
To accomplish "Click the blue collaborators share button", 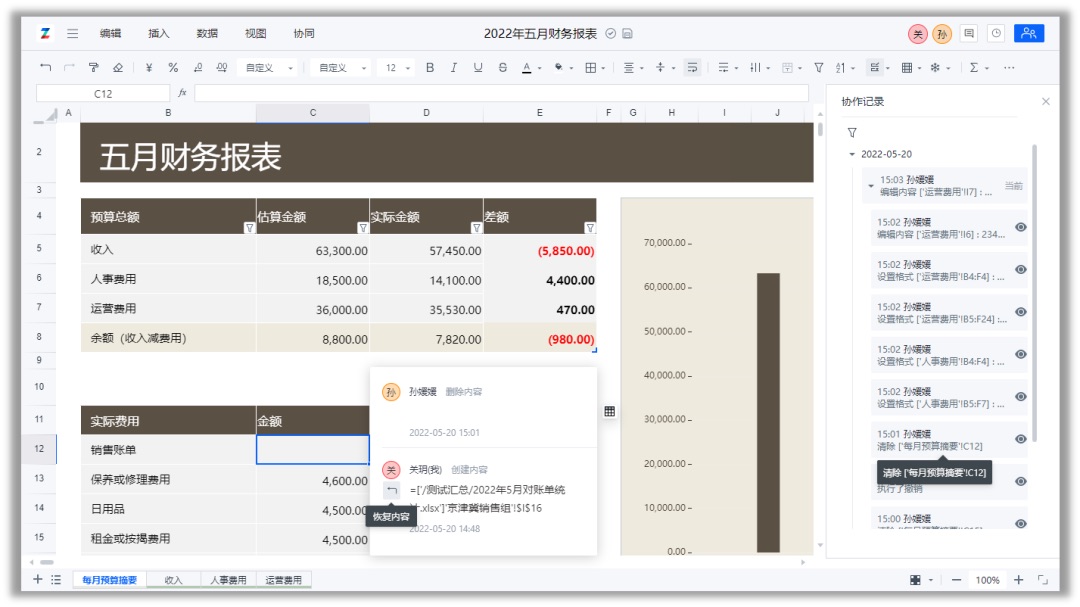I will point(1029,33).
